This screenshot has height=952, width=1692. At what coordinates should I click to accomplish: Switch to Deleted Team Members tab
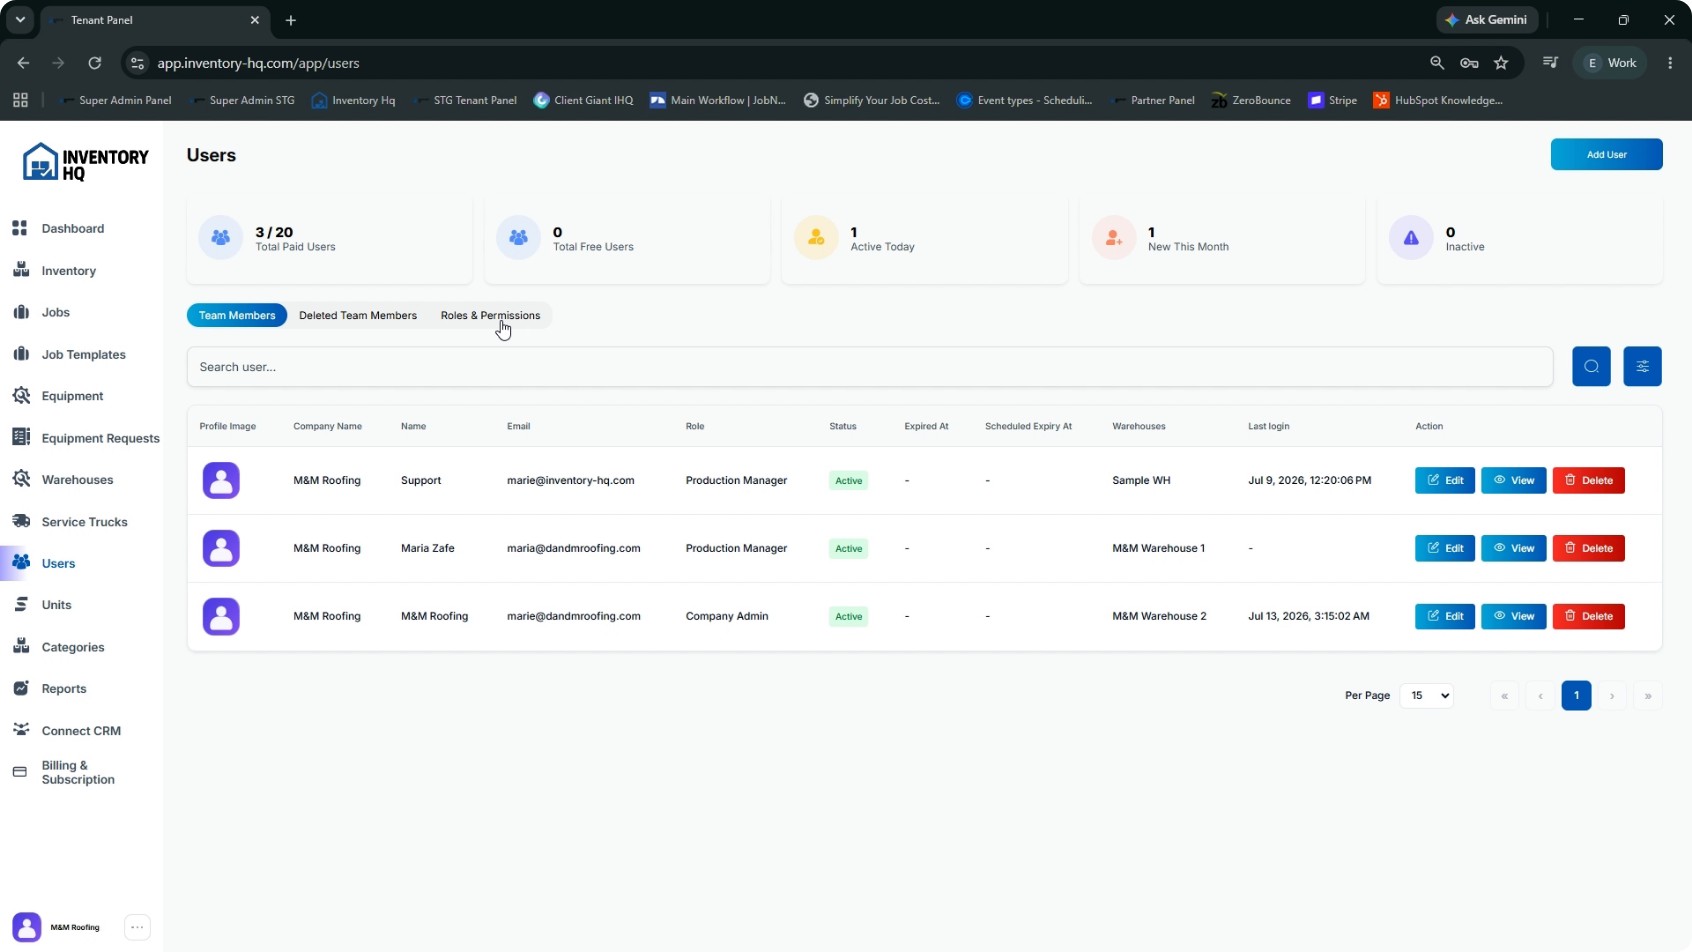coord(358,315)
